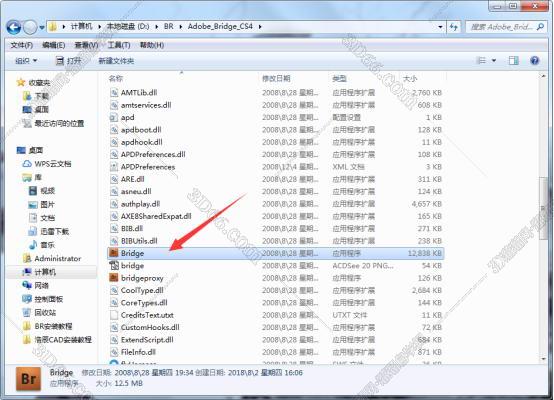554x400 pixels.
Task: Open the 音乐 library
Action: pyautogui.click(x=42, y=245)
